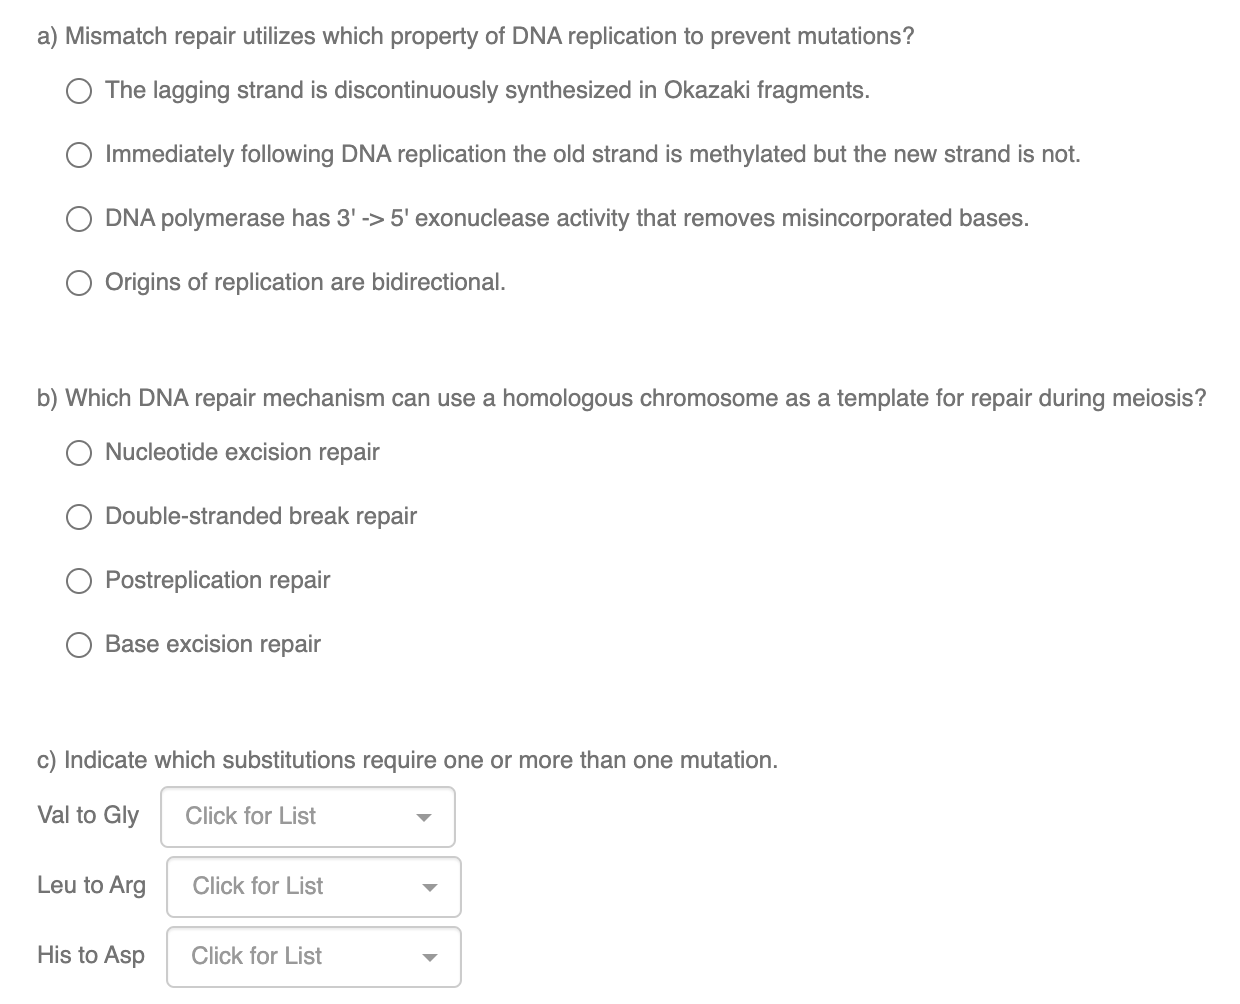Pick Base excision repair answer
Image resolution: width=1240 pixels, height=1004 pixels.
pos(80,645)
